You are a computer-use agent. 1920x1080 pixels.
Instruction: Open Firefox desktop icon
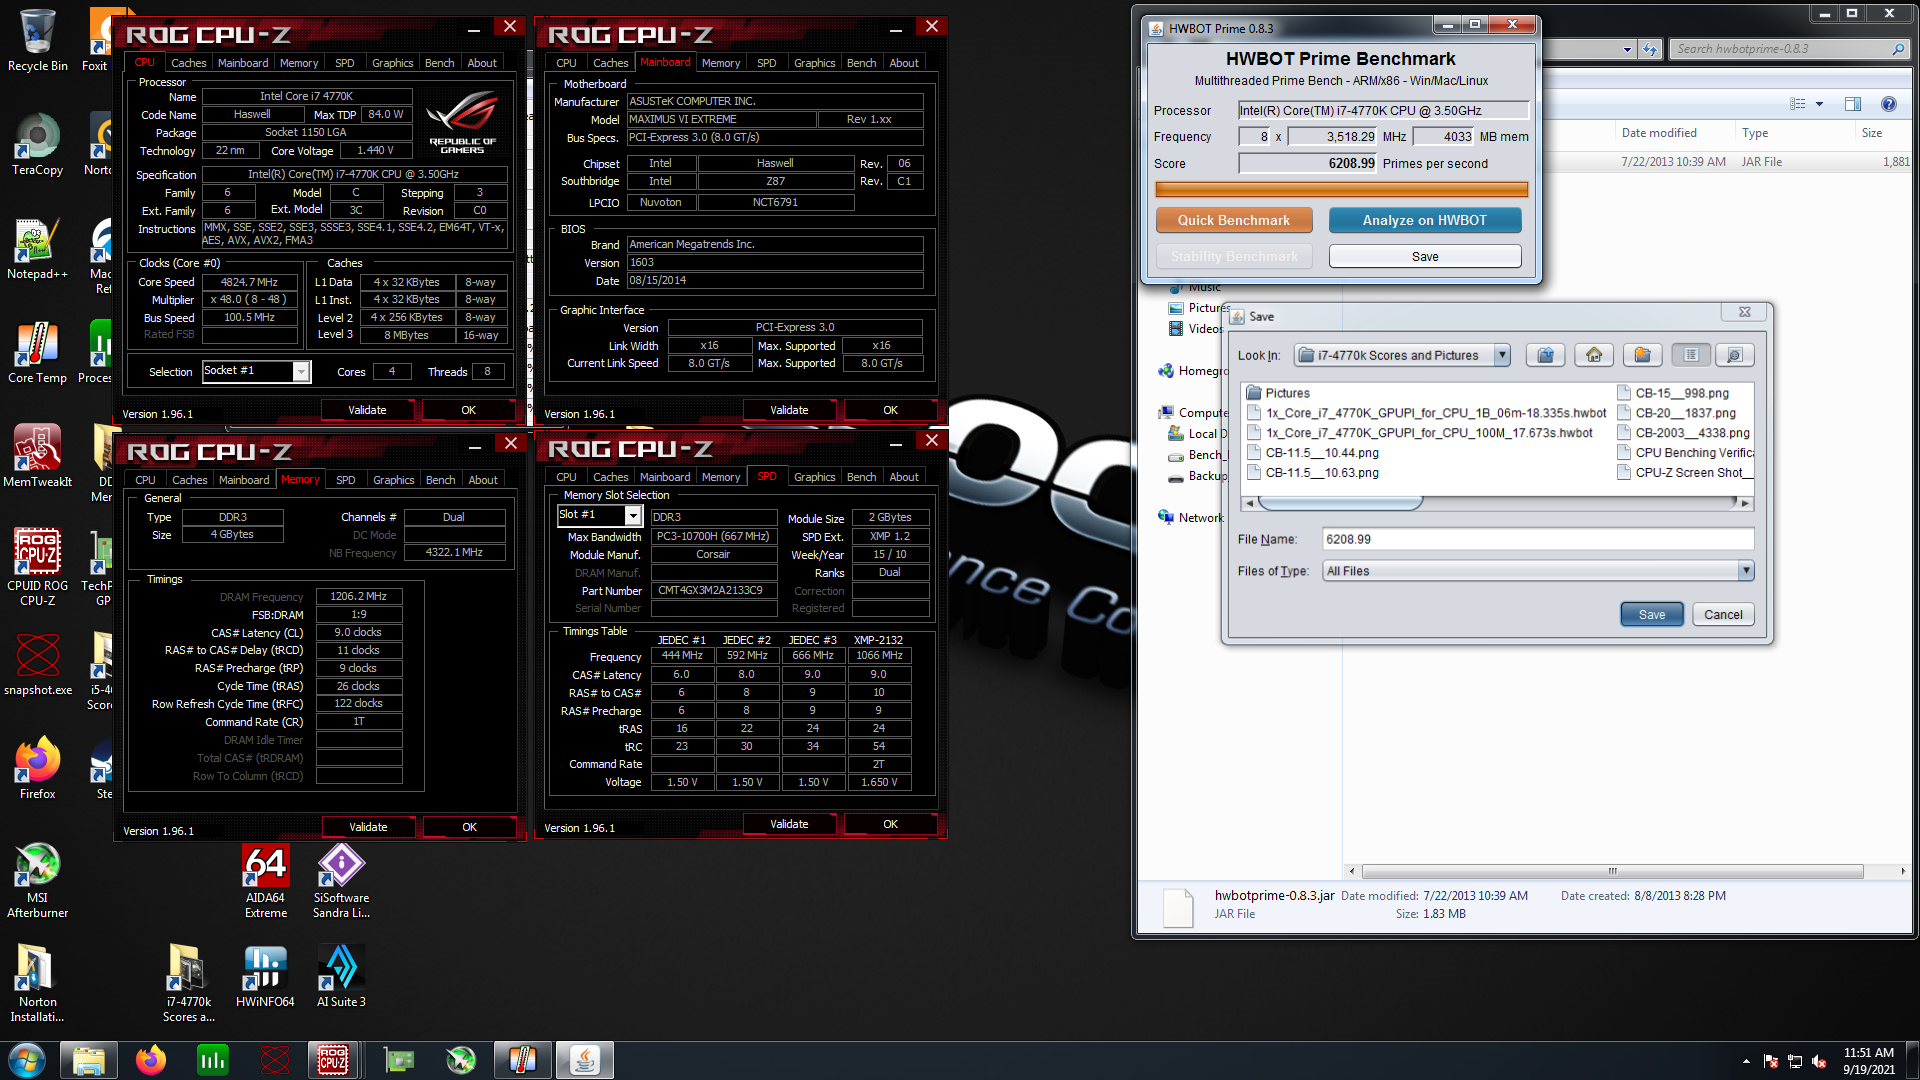[37, 769]
